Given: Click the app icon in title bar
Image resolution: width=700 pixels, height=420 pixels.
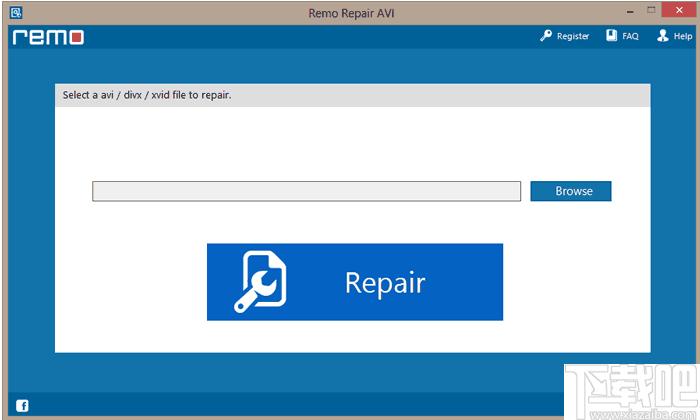Looking at the screenshot, I should click(16, 12).
